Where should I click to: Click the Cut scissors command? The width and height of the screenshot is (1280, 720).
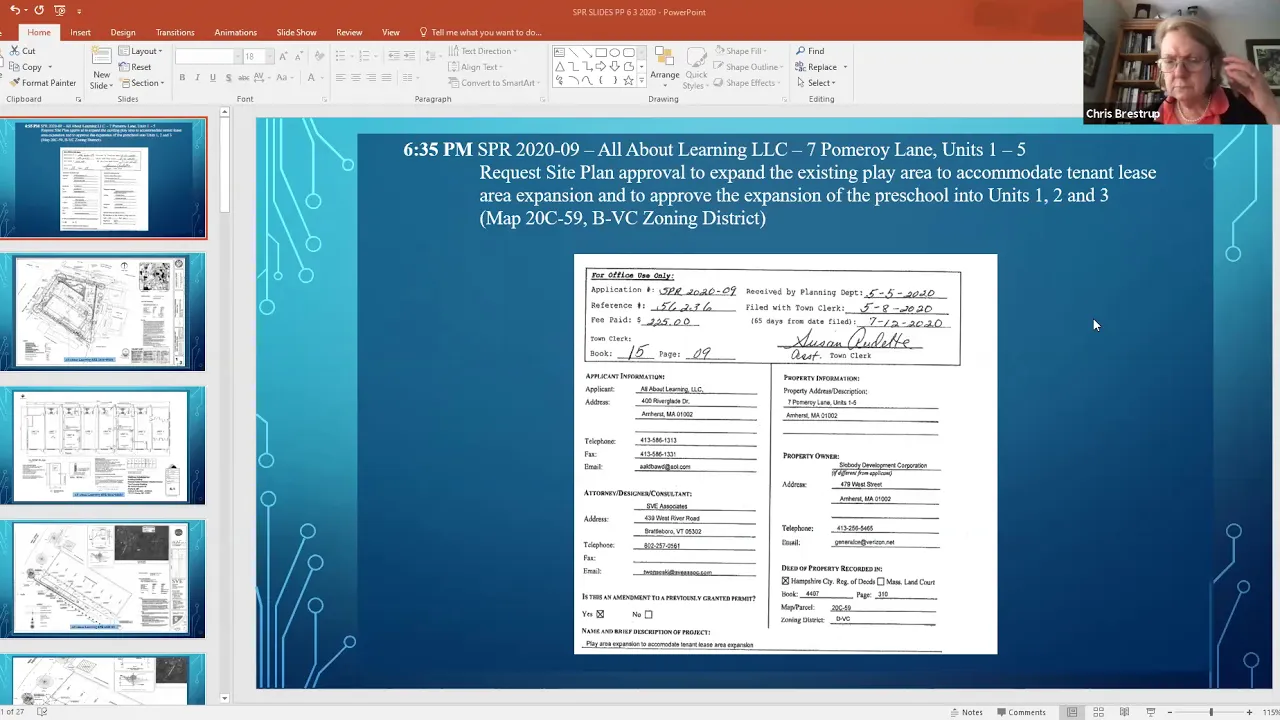coord(22,51)
